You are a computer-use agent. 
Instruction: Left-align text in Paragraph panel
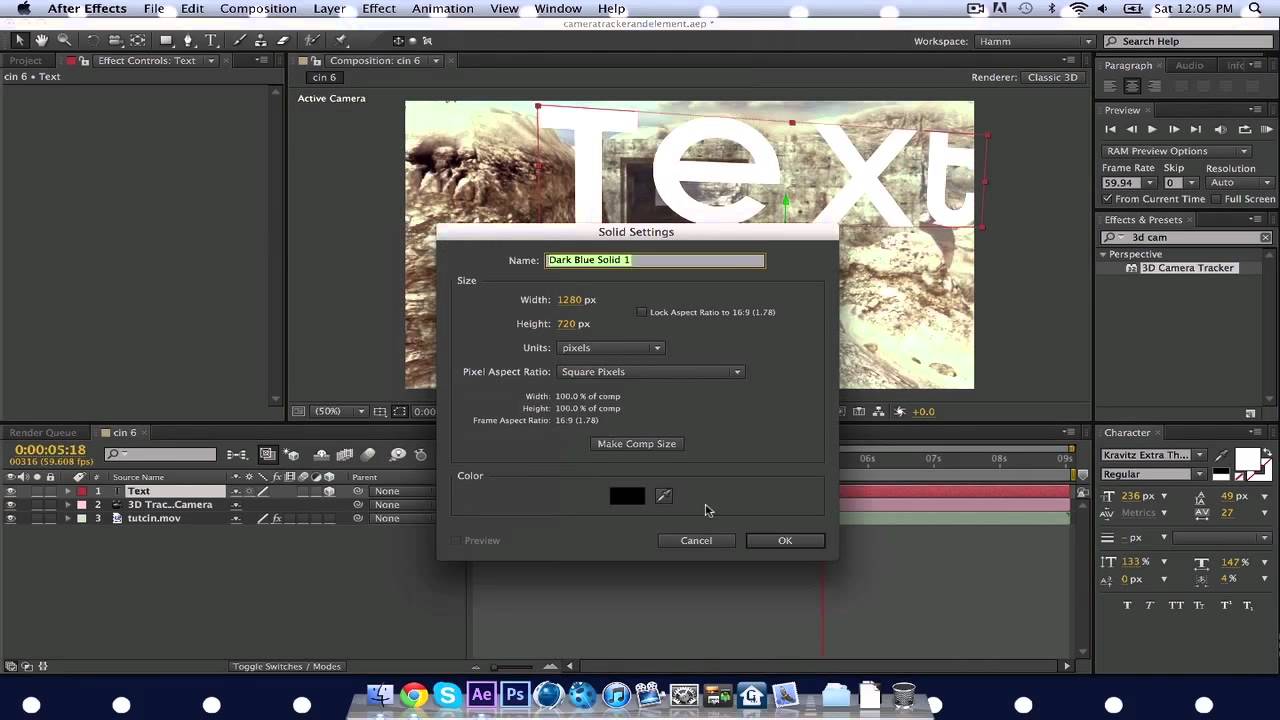[x=1112, y=87]
